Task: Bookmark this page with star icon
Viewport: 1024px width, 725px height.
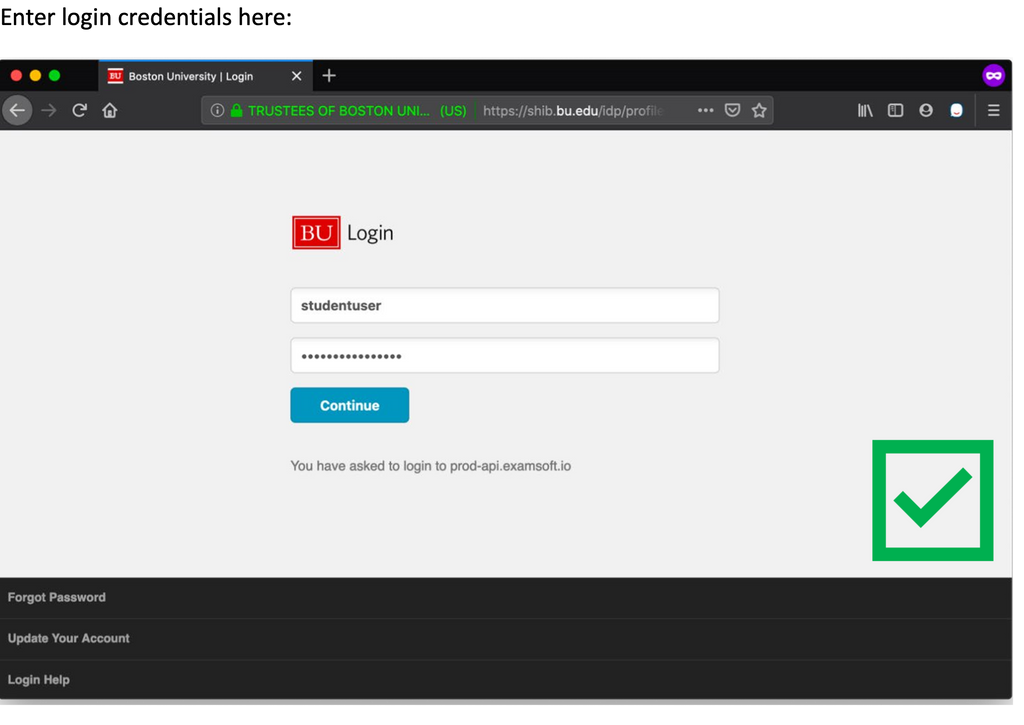Action: tap(759, 110)
